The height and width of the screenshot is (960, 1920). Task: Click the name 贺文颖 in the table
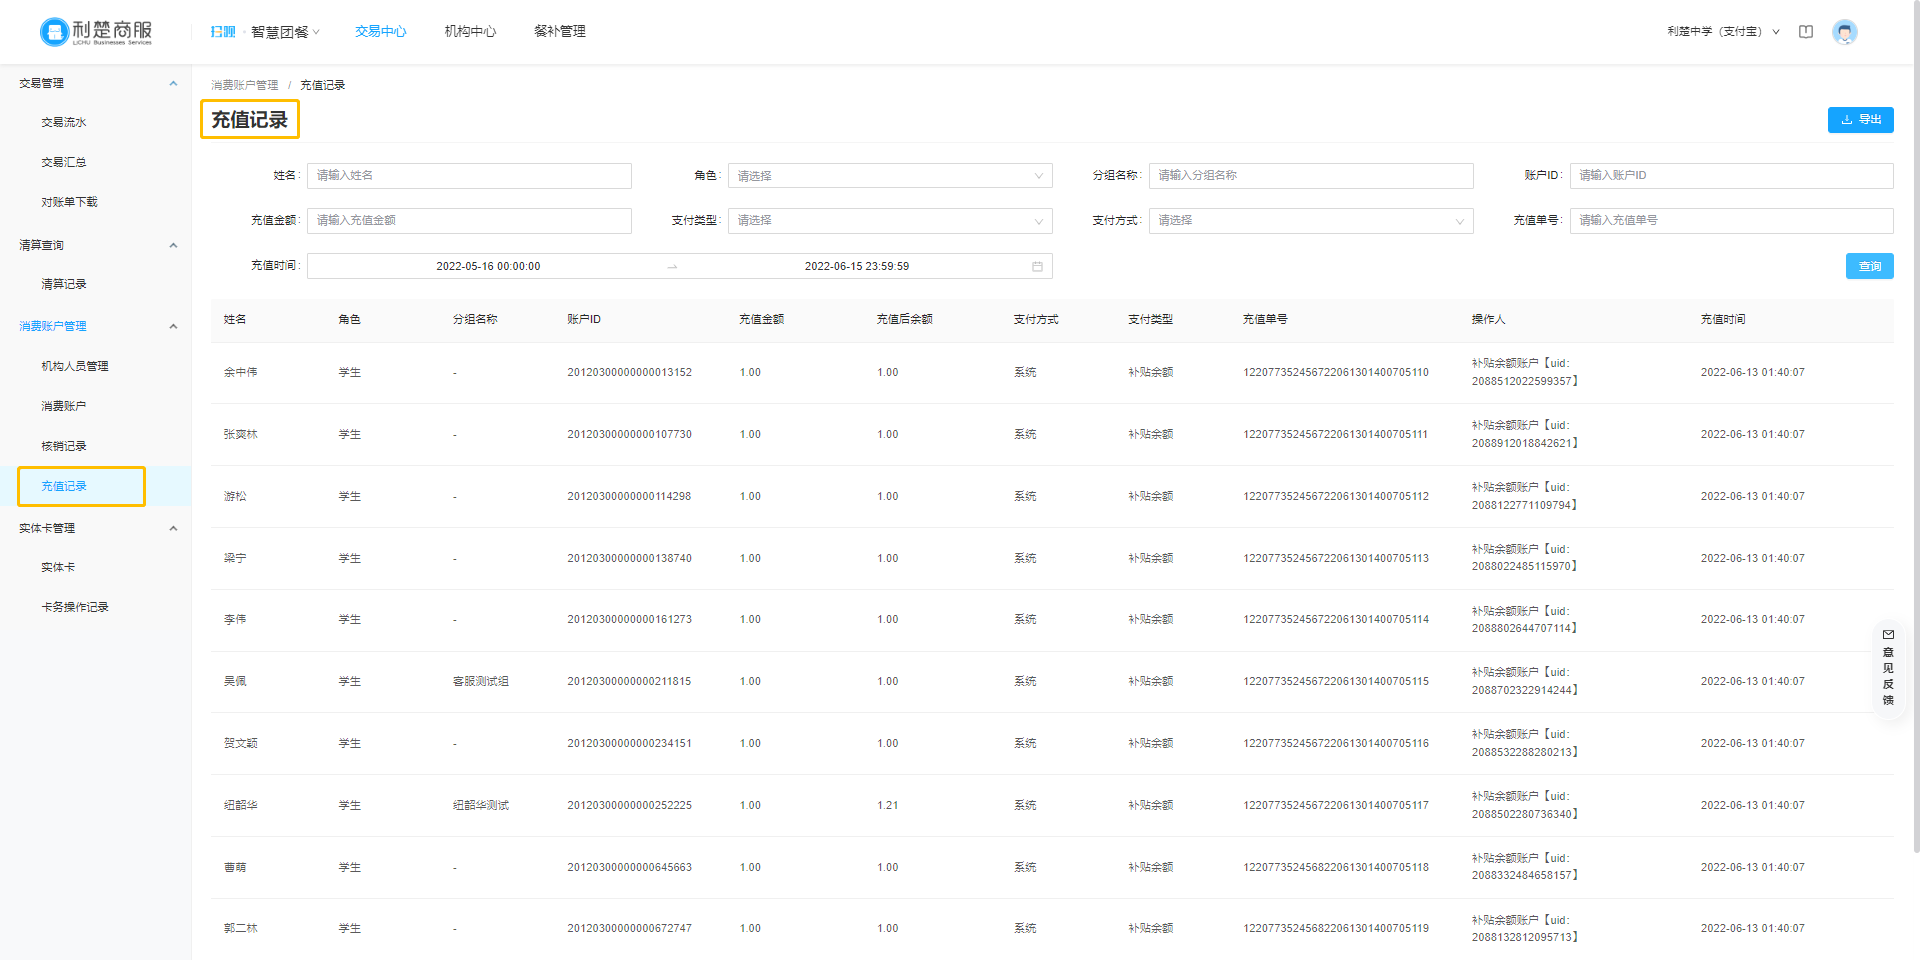pyautogui.click(x=241, y=743)
